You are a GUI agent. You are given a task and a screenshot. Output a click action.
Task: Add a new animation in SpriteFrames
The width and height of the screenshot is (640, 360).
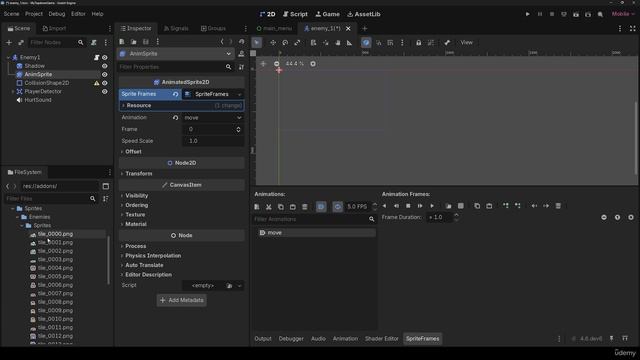coord(257,207)
